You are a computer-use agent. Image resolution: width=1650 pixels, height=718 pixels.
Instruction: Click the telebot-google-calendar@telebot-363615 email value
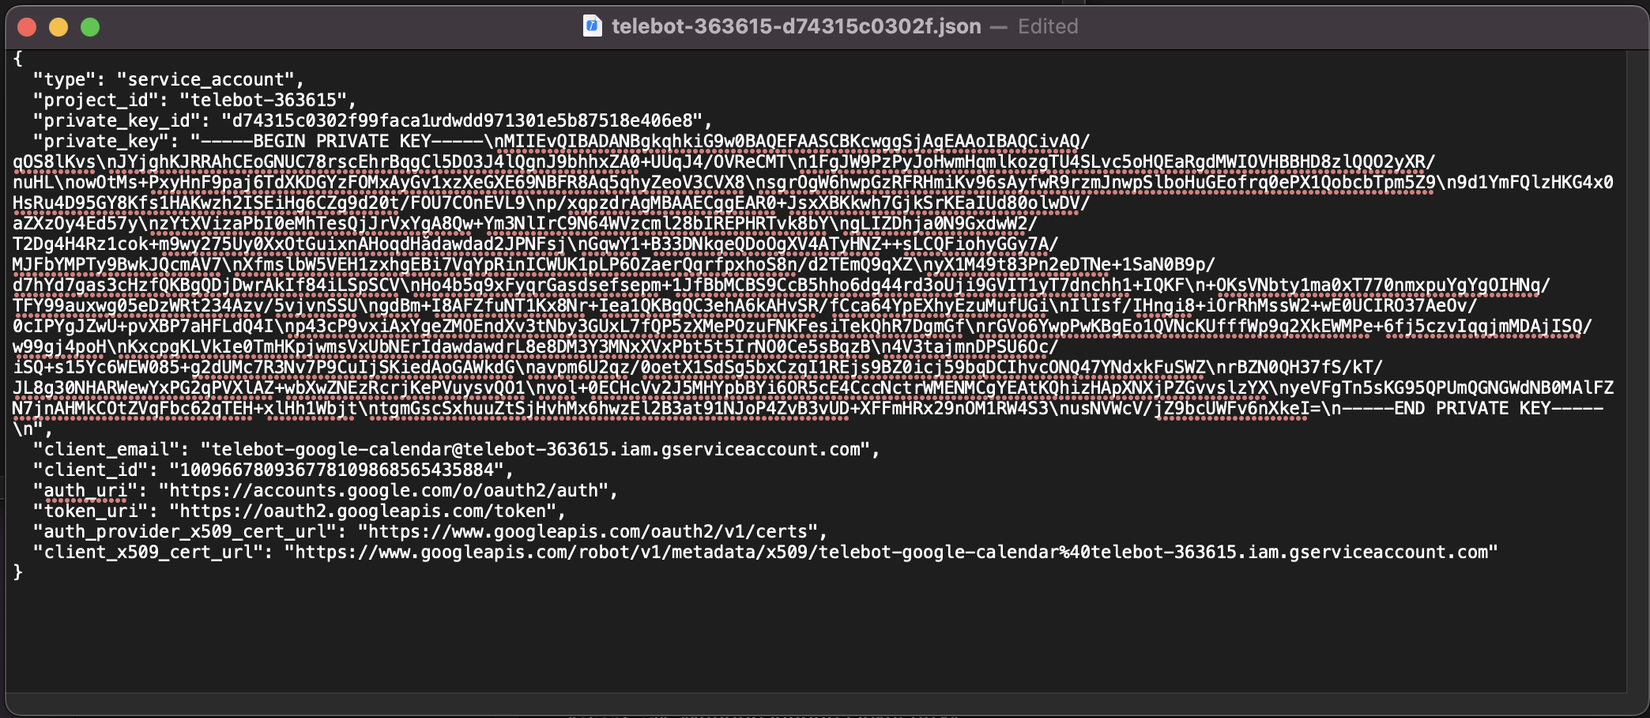[534, 450]
